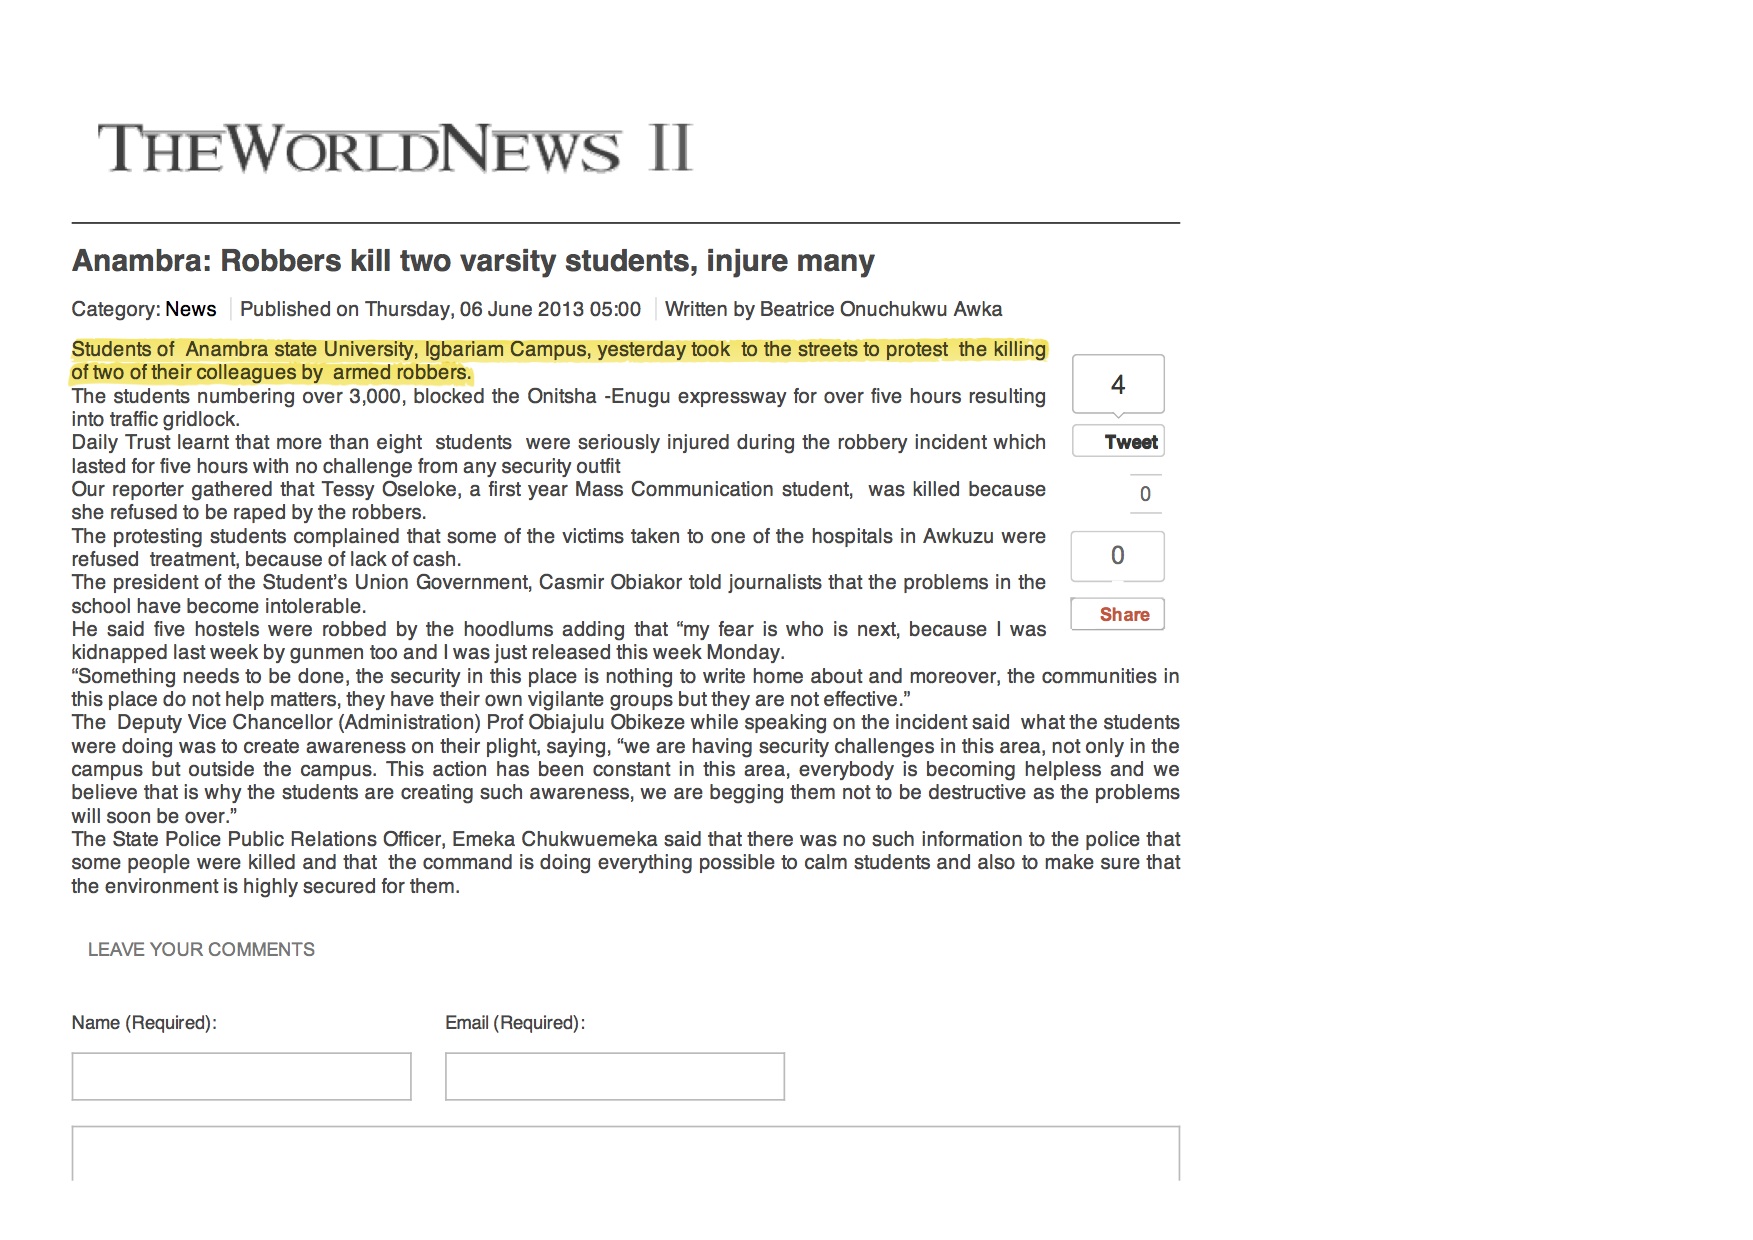Click the Daily Trust learnt sentence
Screen dimensions: 1753x1240
559,454
